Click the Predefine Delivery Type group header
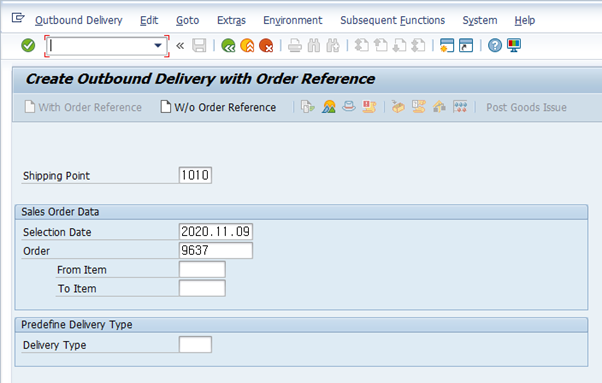This screenshot has height=383, width=602. (301, 325)
